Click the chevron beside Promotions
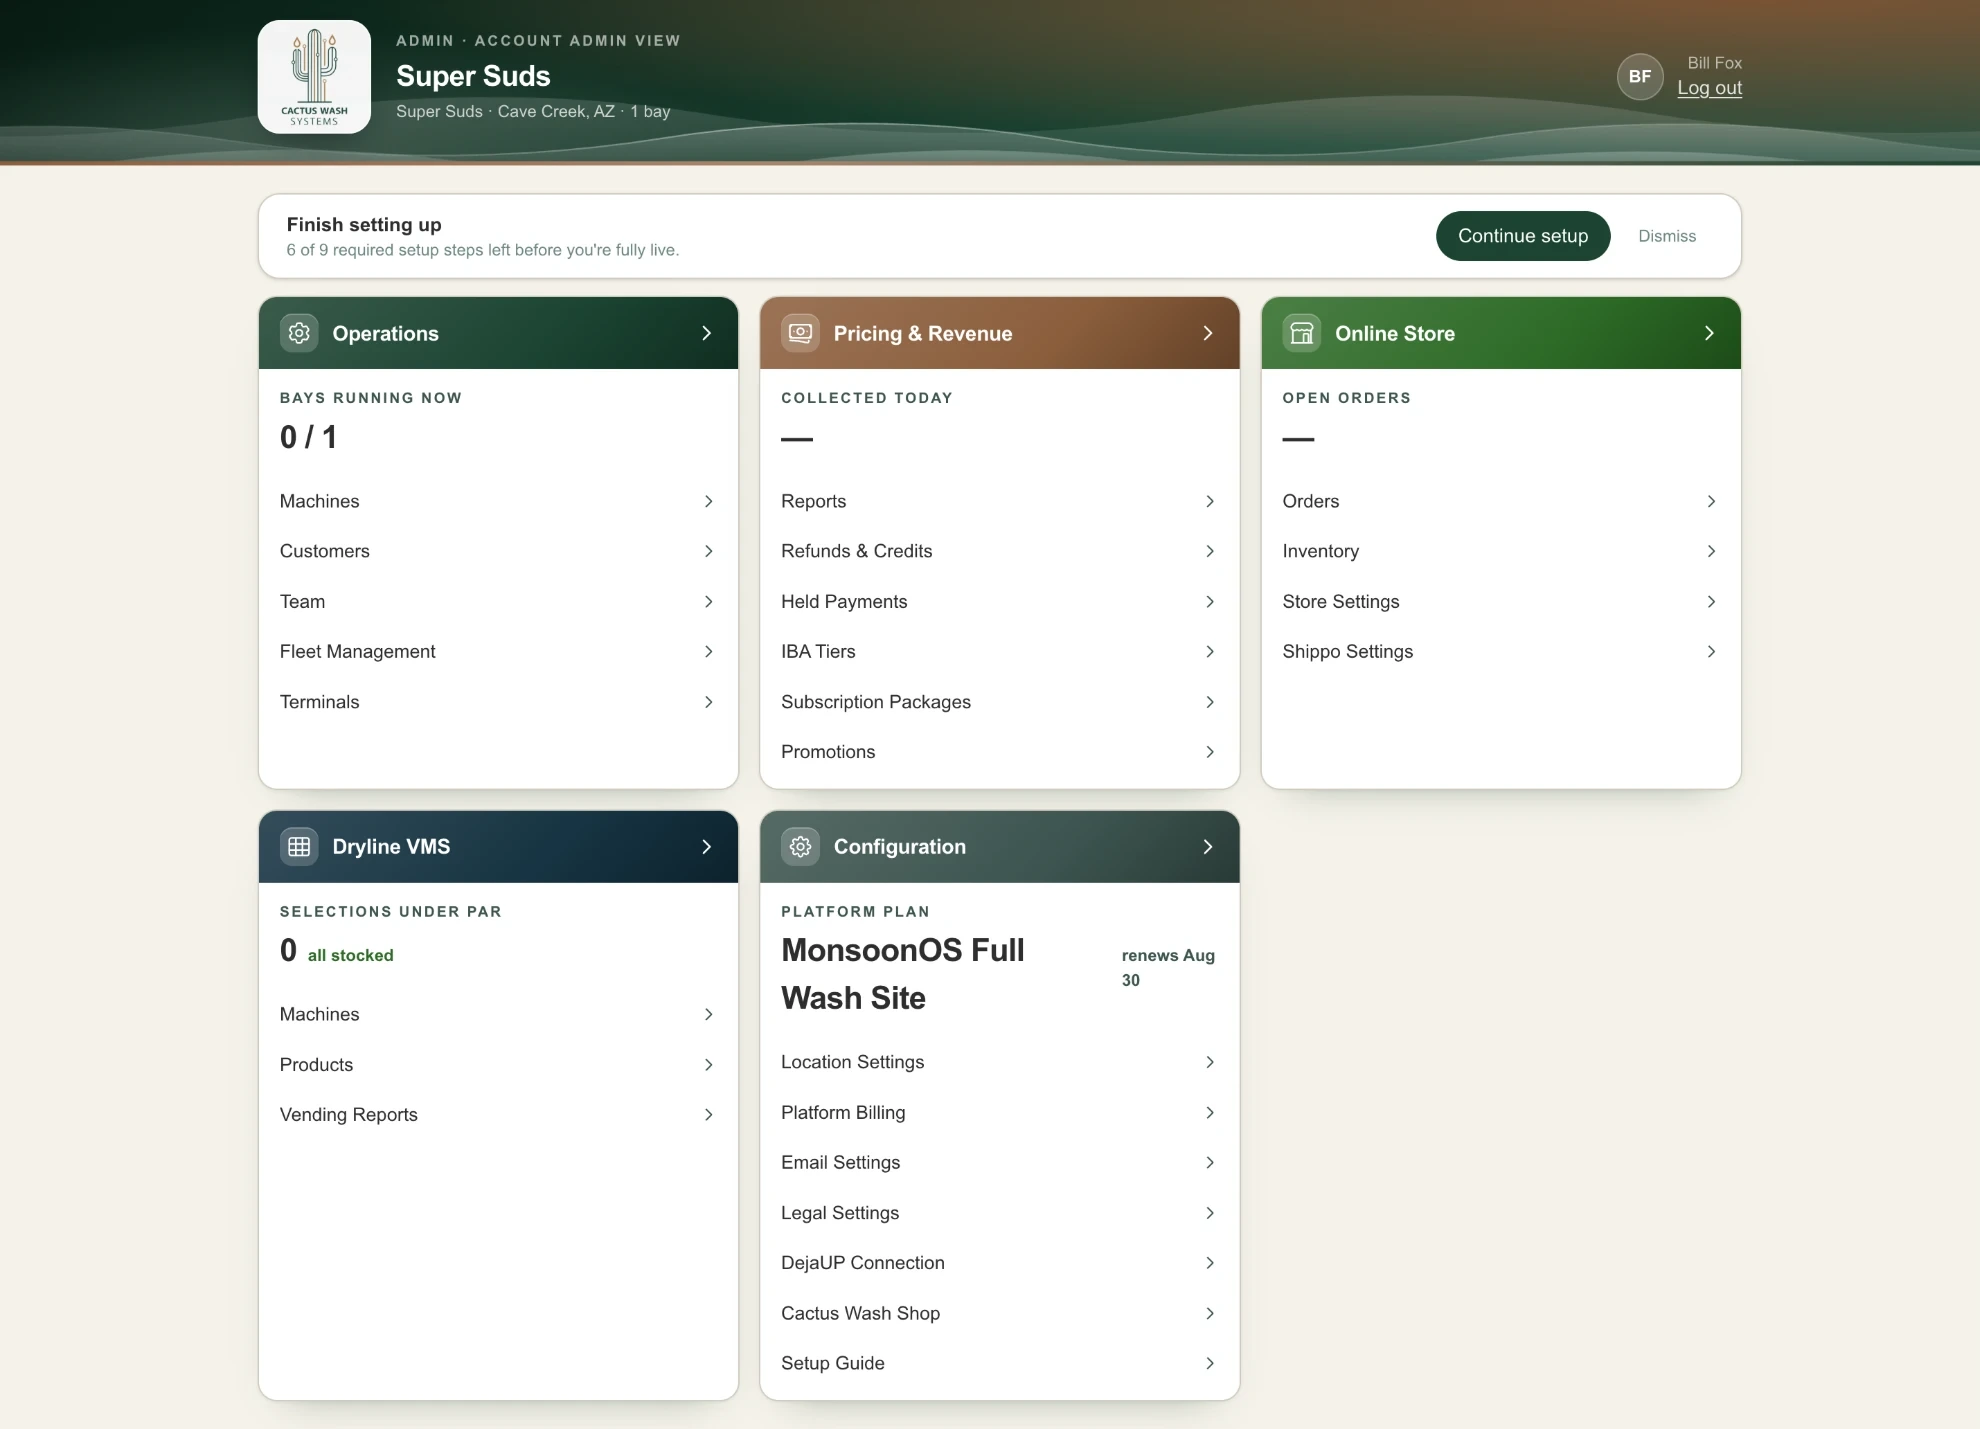The height and width of the screenshot is (1429, 1980). [1210, 752]
